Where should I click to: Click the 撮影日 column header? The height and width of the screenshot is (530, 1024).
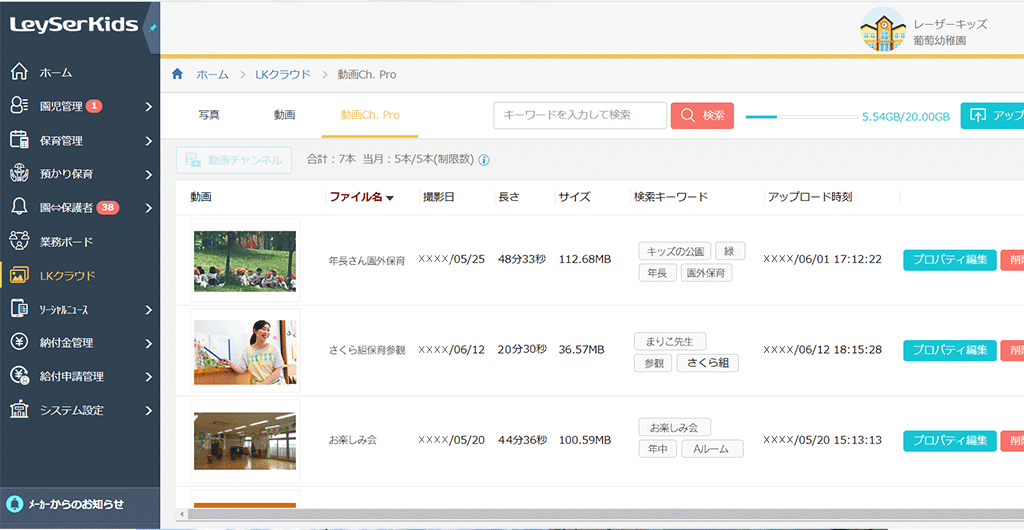click(x=438, y=197)
